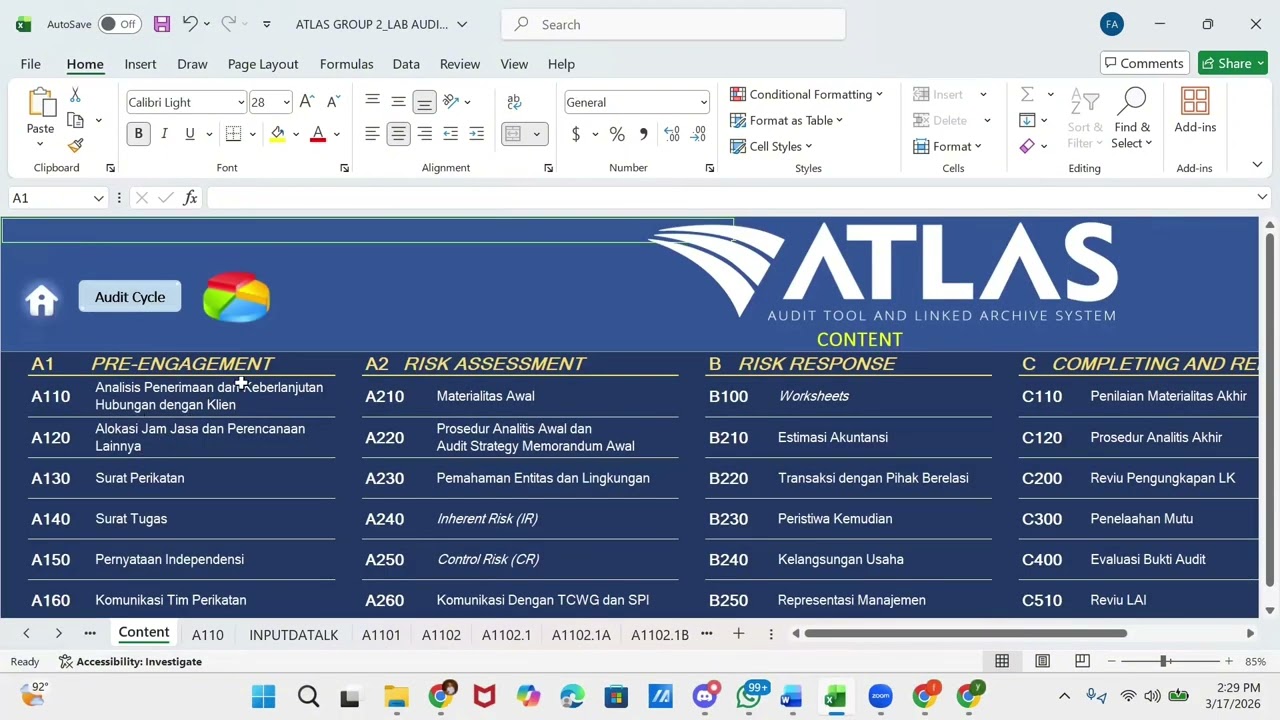Switch to the A1102.1A sheet tab
The width and height of the screenshot is (1280, 720).
581,635
